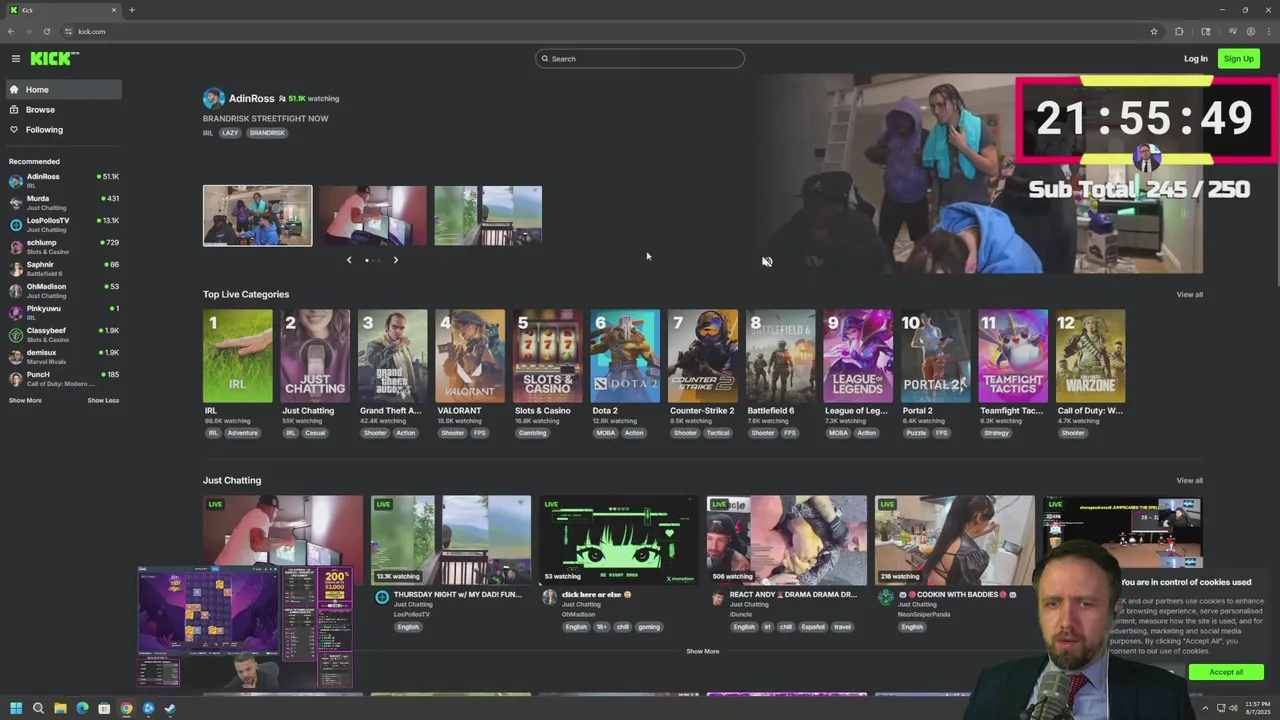Open PuncH recommended channel
1280x720 pixels.
(x=63, y=378)
